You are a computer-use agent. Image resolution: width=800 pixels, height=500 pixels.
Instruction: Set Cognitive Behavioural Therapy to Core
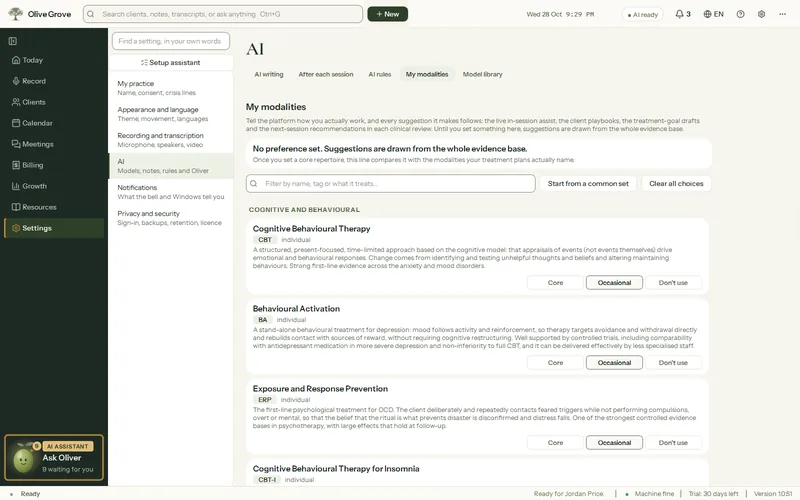(555, 283)
